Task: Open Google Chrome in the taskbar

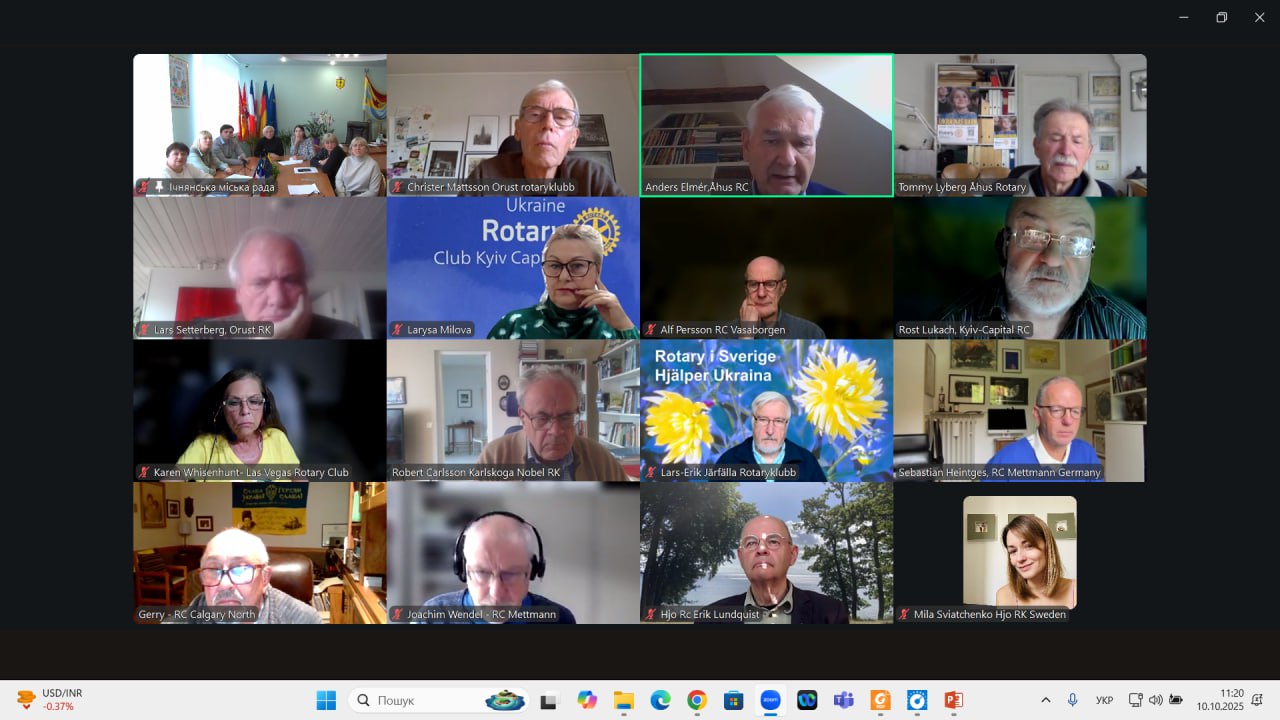Action: pyautogui.click(x=697, y=700)
